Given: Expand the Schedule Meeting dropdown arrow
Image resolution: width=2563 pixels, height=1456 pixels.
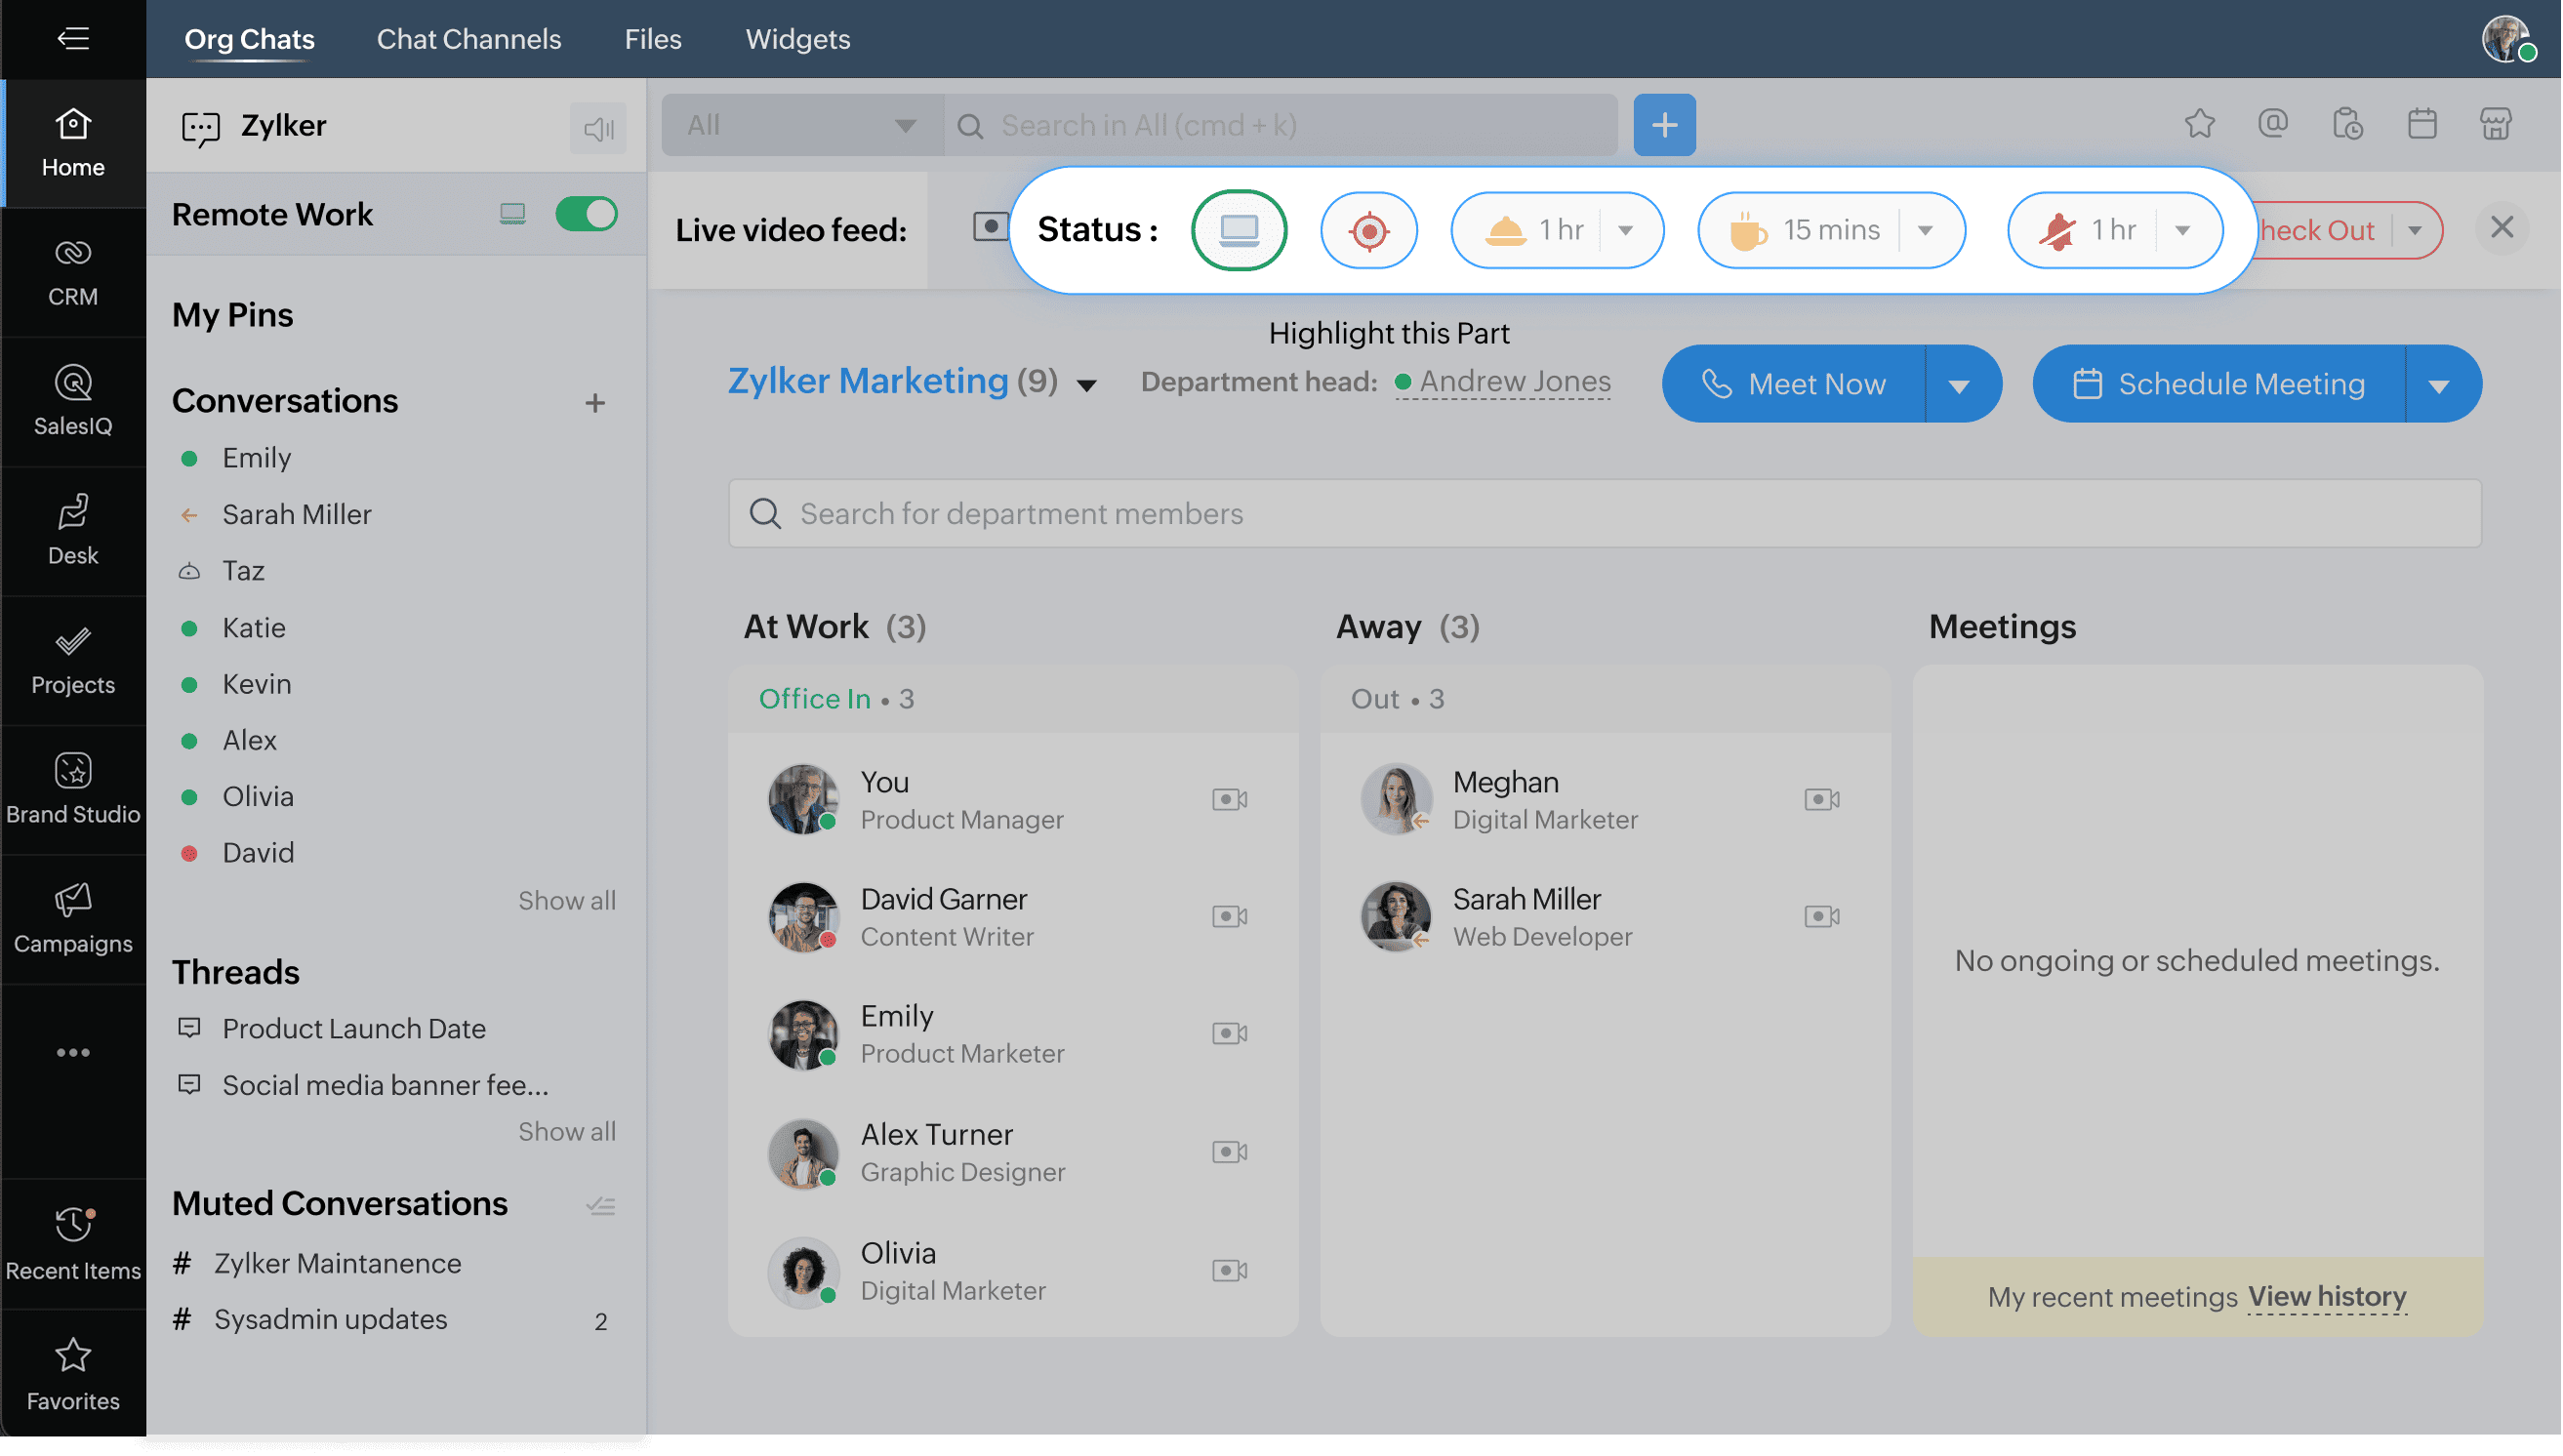Looking at the screenshot, I should [2438, 385].
